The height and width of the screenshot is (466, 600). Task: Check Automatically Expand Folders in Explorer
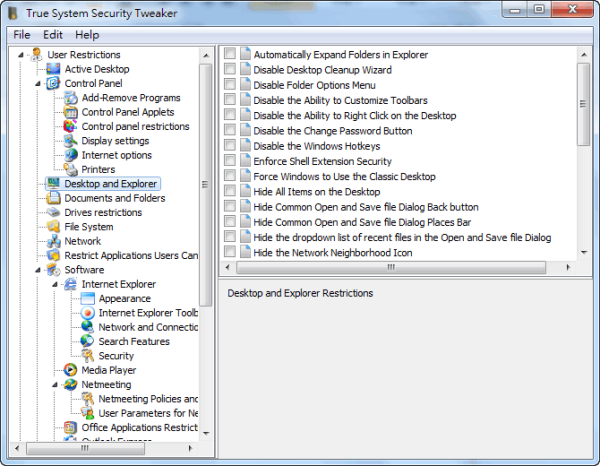tap(230, 53)
